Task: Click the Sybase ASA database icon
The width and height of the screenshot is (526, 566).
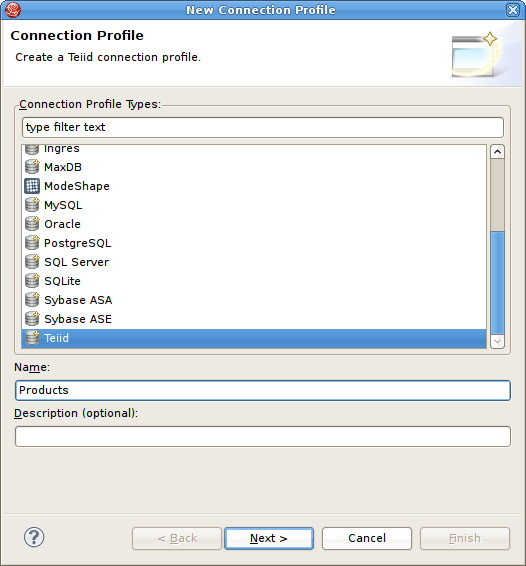Action: point(32,300)
